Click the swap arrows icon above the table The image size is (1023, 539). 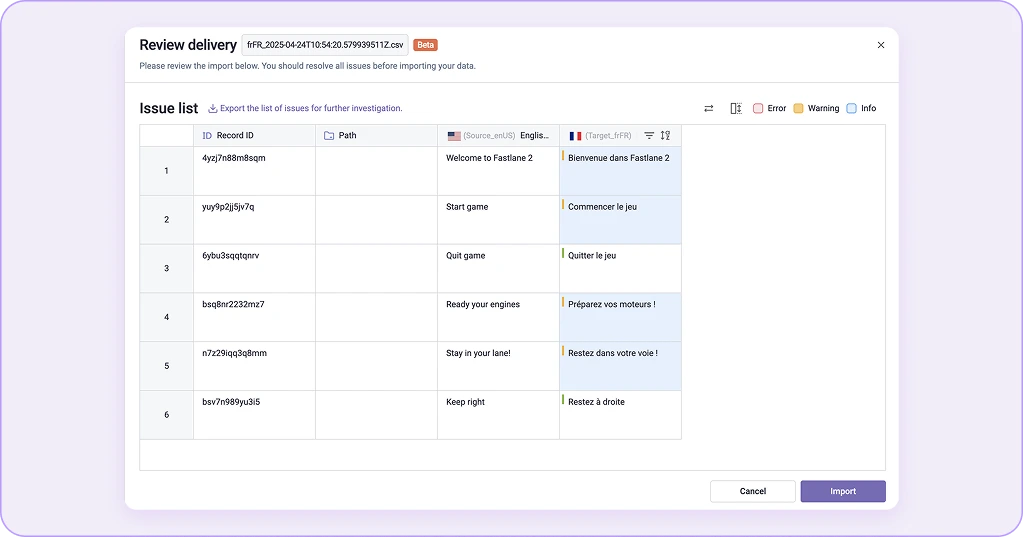point(709,108)
